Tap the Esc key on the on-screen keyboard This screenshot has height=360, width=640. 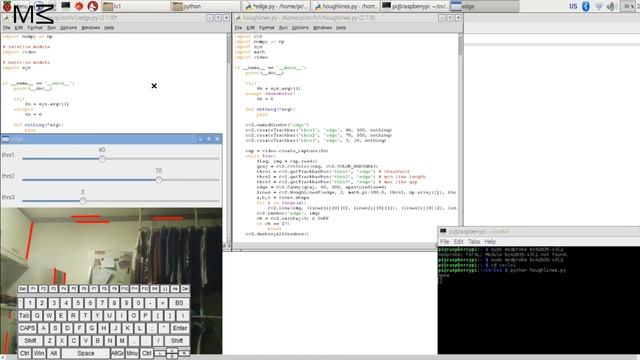tap(22, 289)
